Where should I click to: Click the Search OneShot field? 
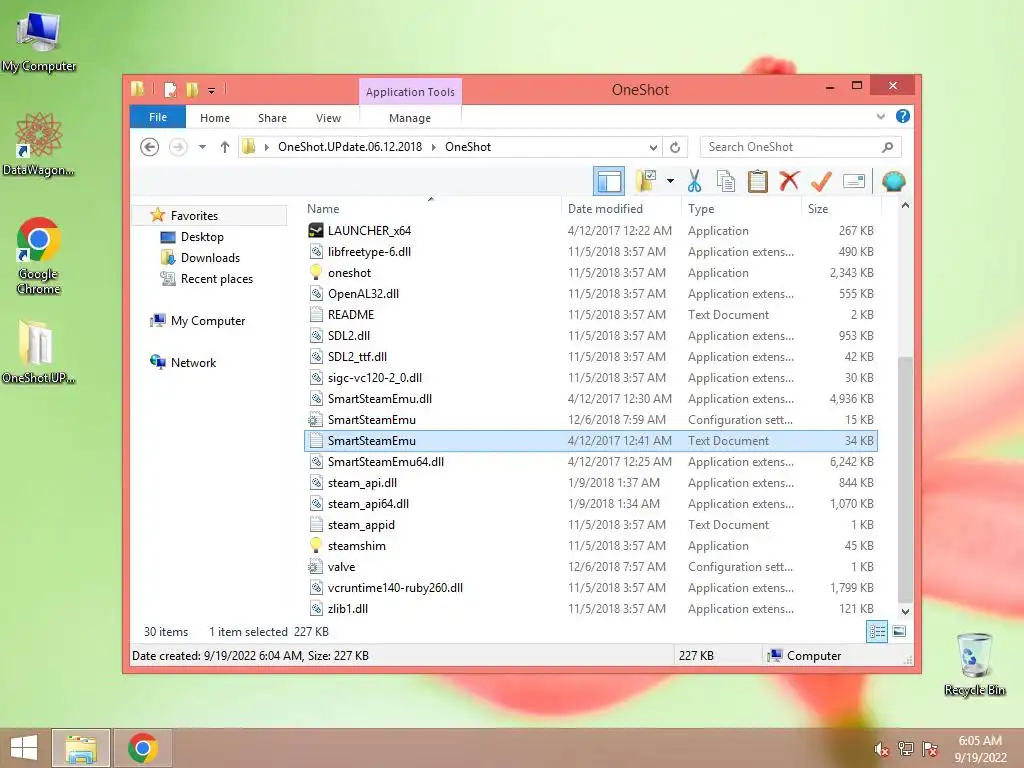click(x=800, y=147)
